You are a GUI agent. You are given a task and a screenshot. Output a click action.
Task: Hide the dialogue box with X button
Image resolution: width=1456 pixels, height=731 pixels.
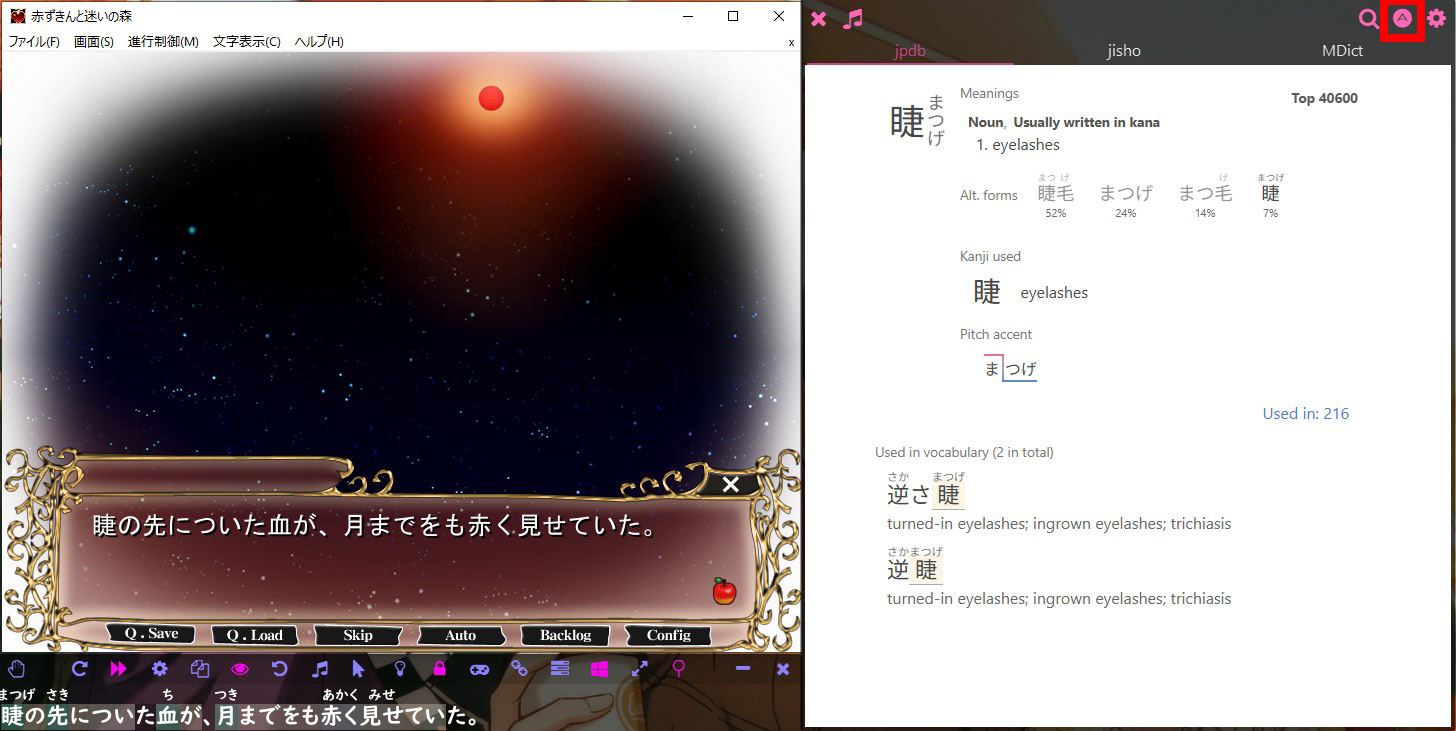(731, 484)
